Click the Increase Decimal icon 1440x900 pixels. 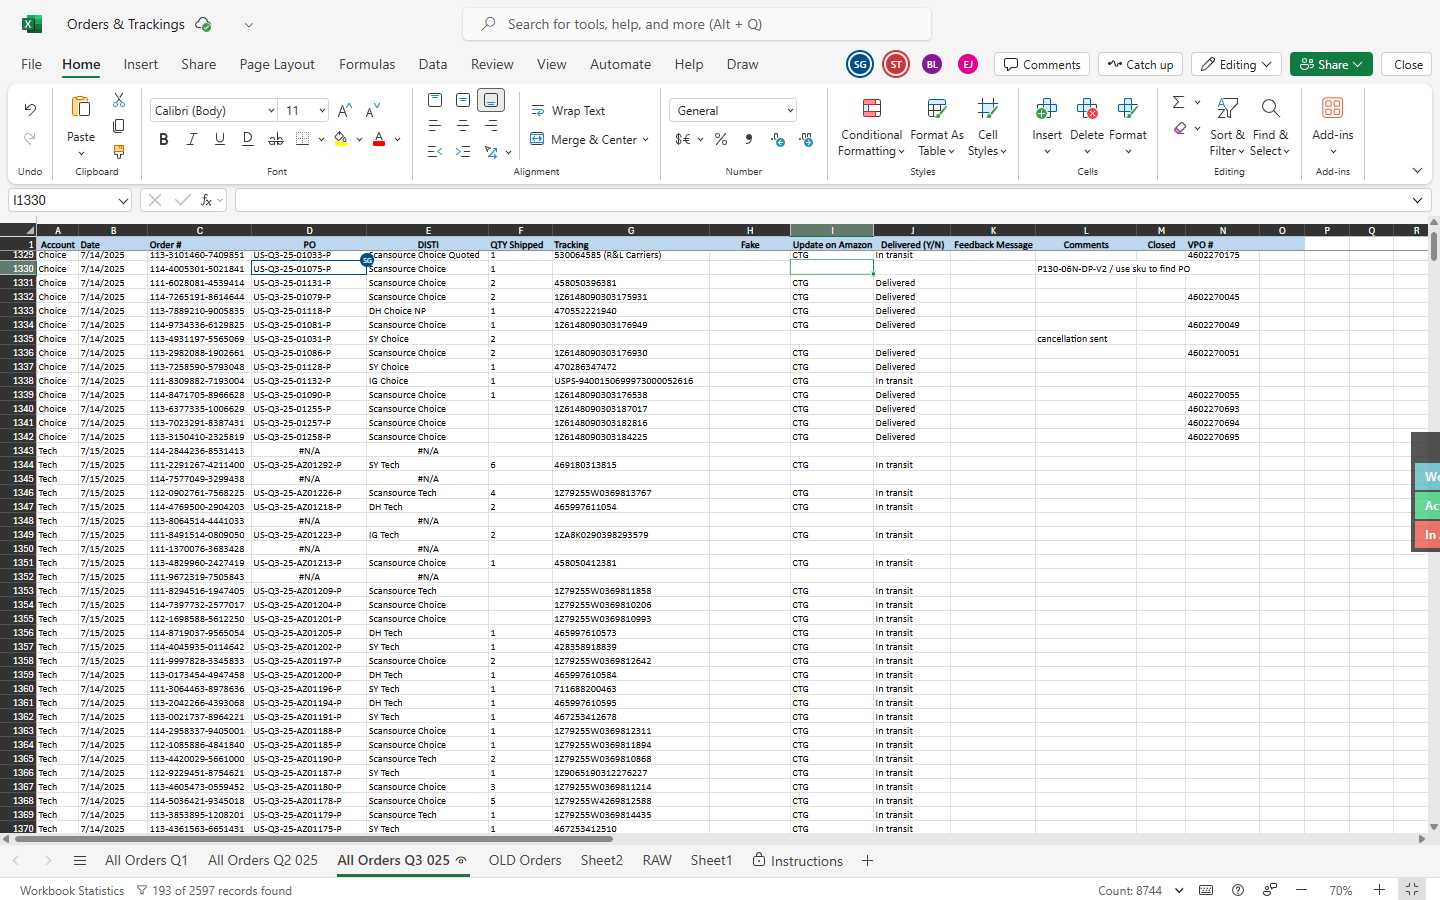click(778, 139)
